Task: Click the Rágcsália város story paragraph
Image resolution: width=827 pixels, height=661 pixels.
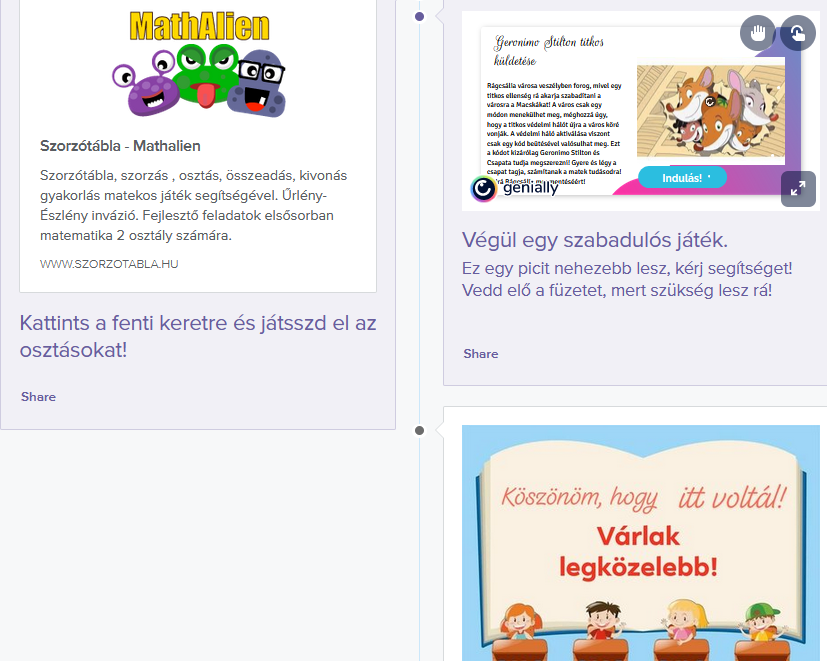Action: coord(554,133)
